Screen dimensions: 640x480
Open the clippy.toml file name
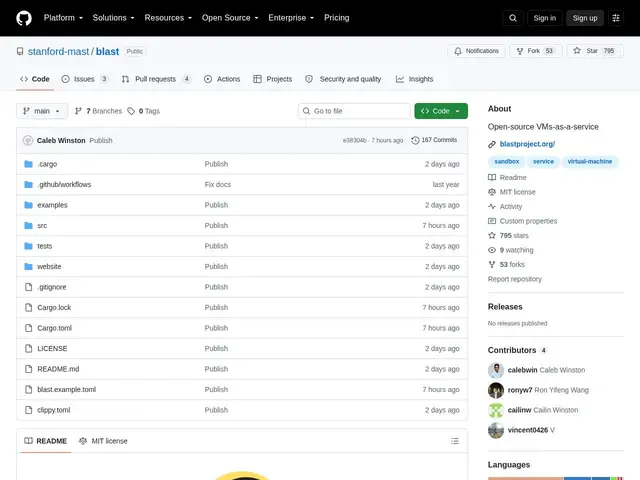pos(53,410)
